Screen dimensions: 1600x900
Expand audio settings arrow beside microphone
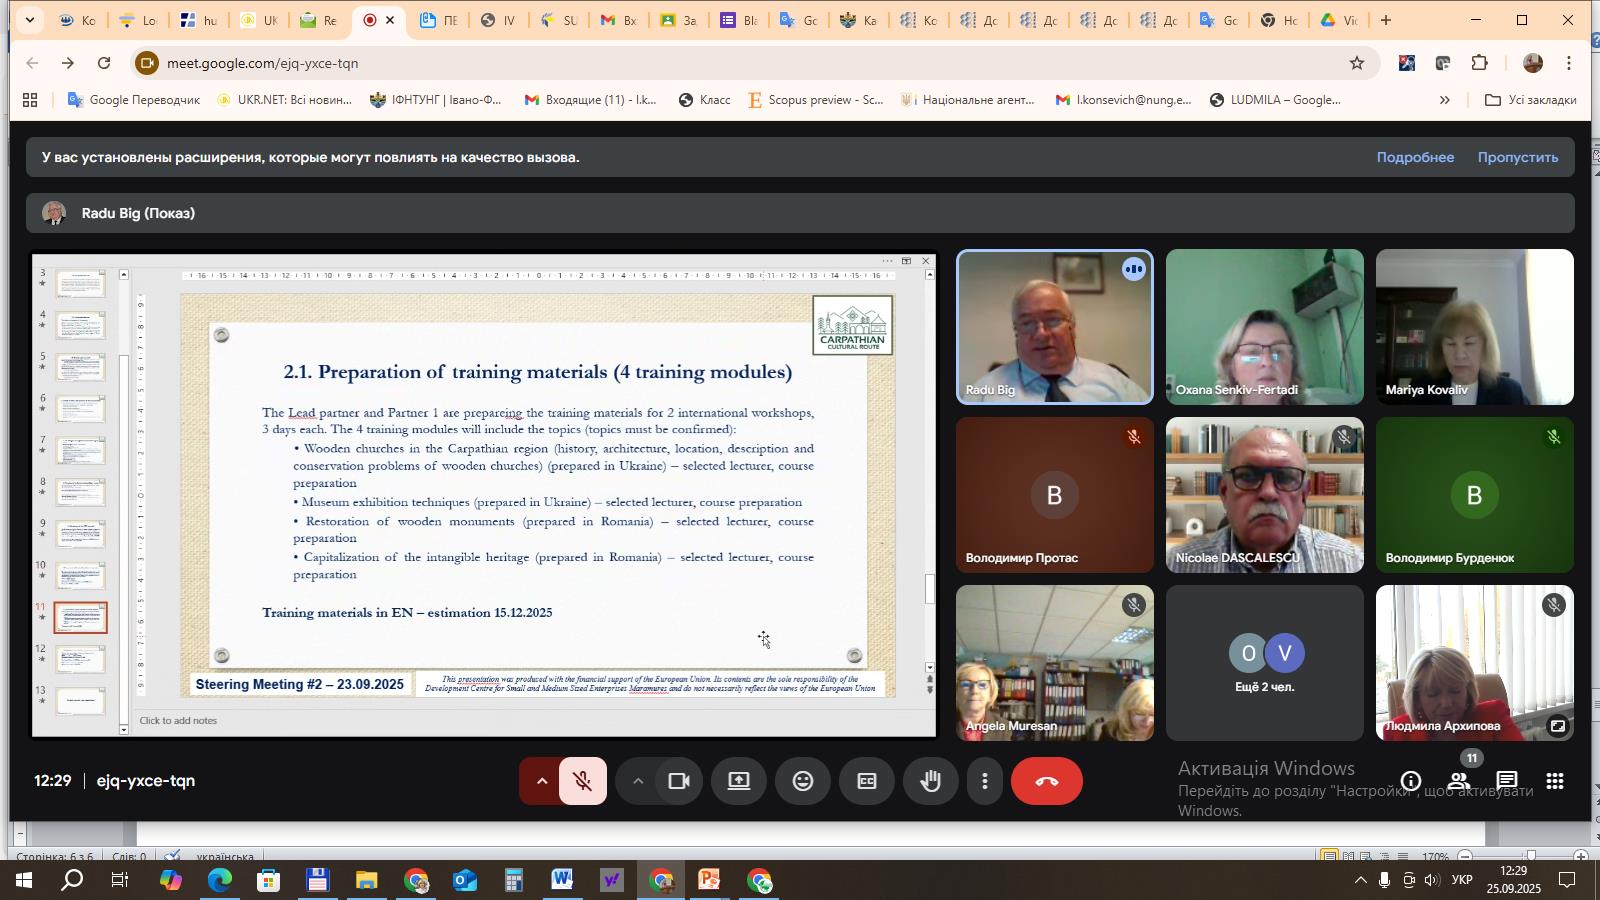541,781
